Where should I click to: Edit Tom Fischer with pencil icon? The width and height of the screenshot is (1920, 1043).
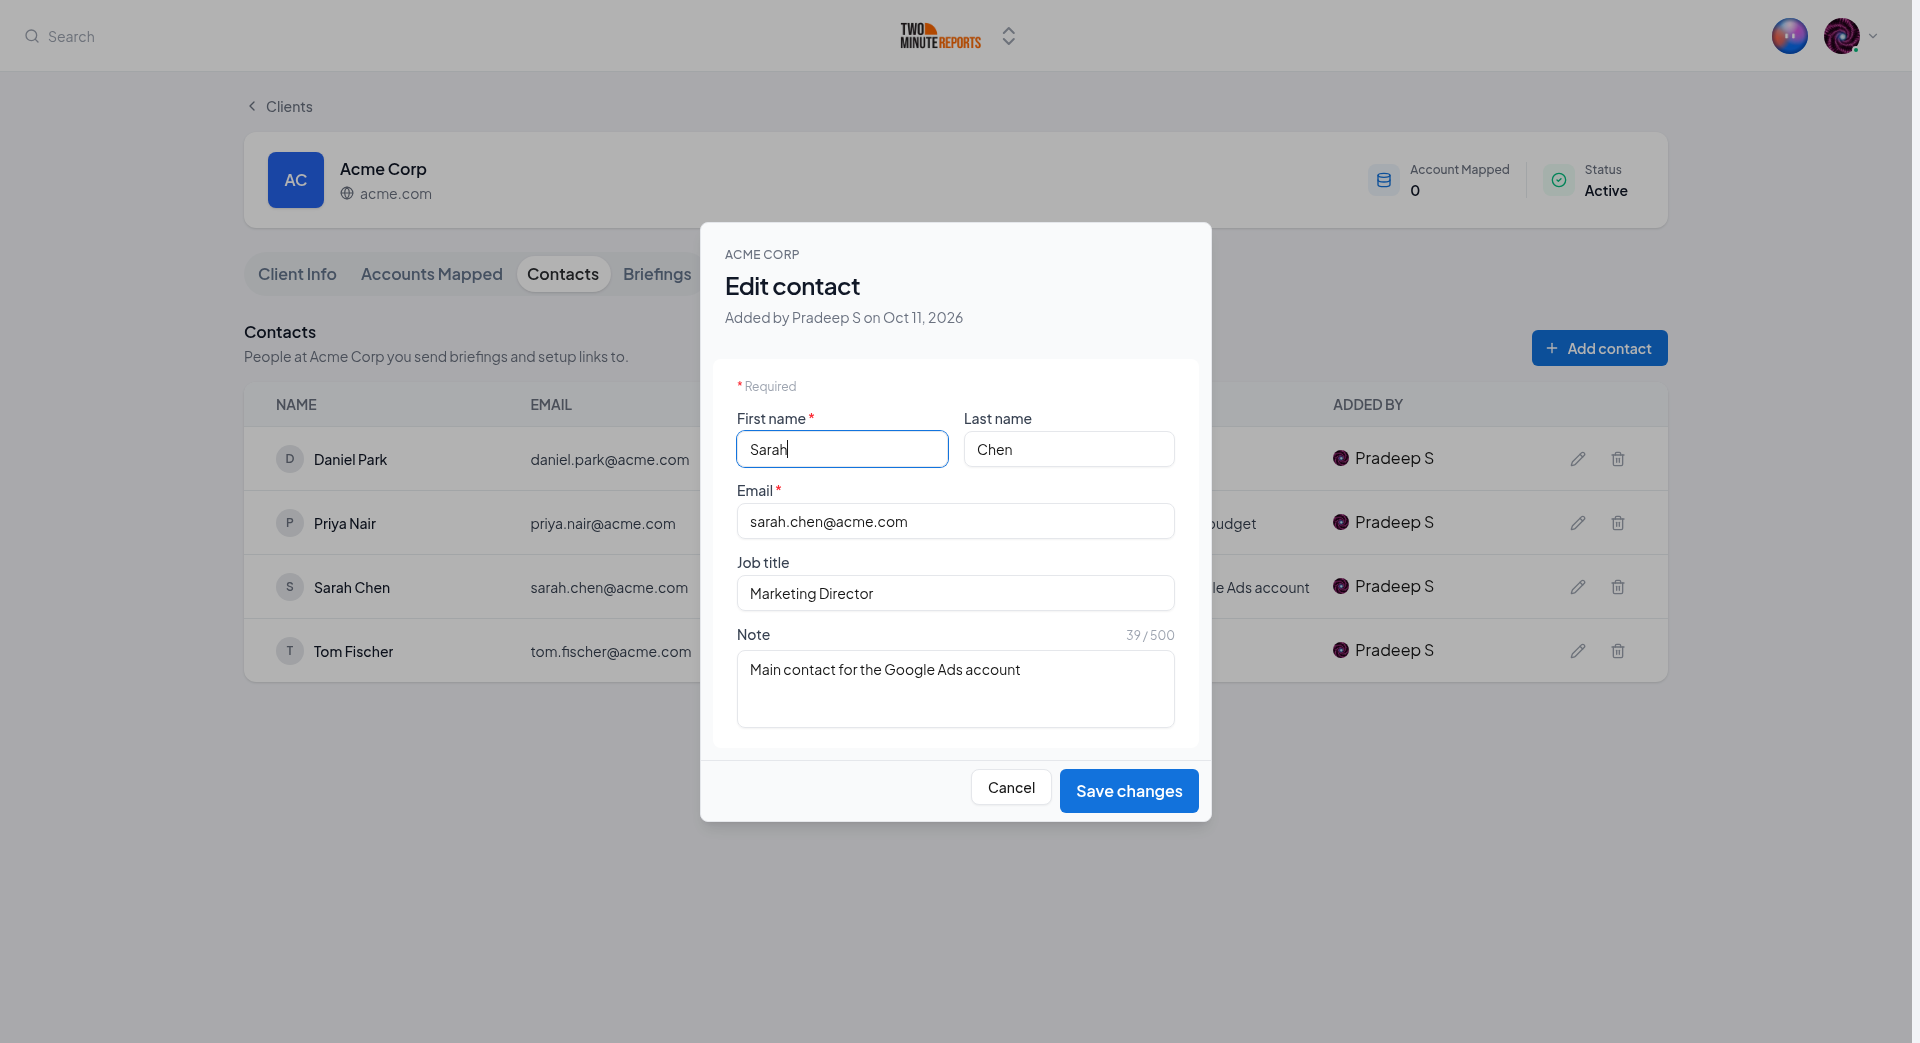pos(1578,651)
